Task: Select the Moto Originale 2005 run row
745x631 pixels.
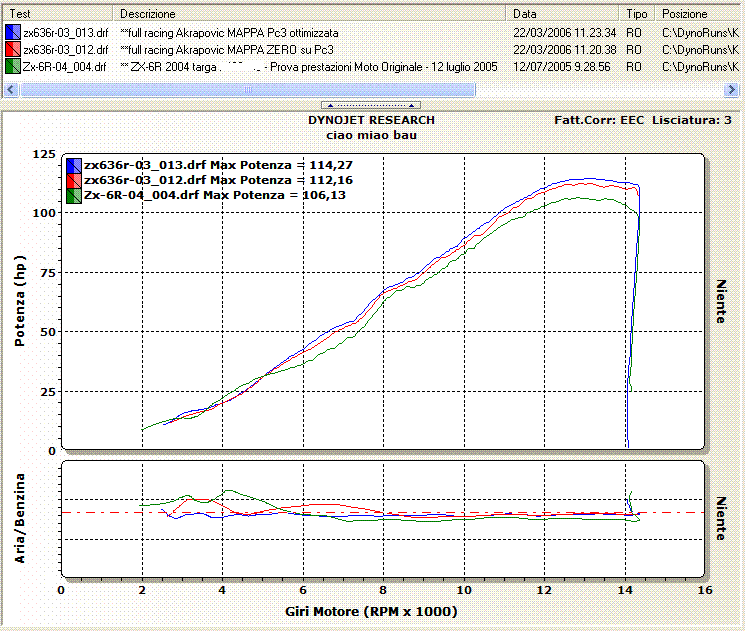Action: tap(300, 66)
